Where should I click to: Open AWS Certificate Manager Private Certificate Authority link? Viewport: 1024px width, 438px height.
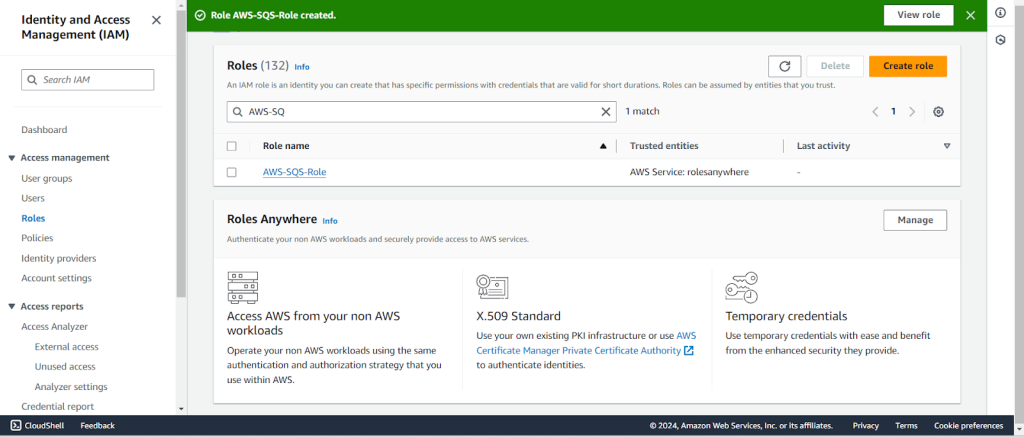586,343
